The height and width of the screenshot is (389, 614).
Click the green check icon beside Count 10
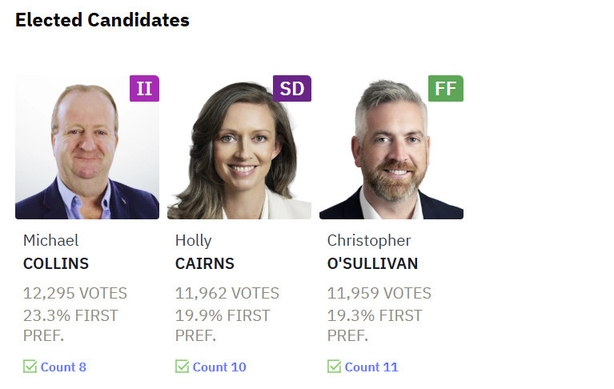click(x=182, y=367)
